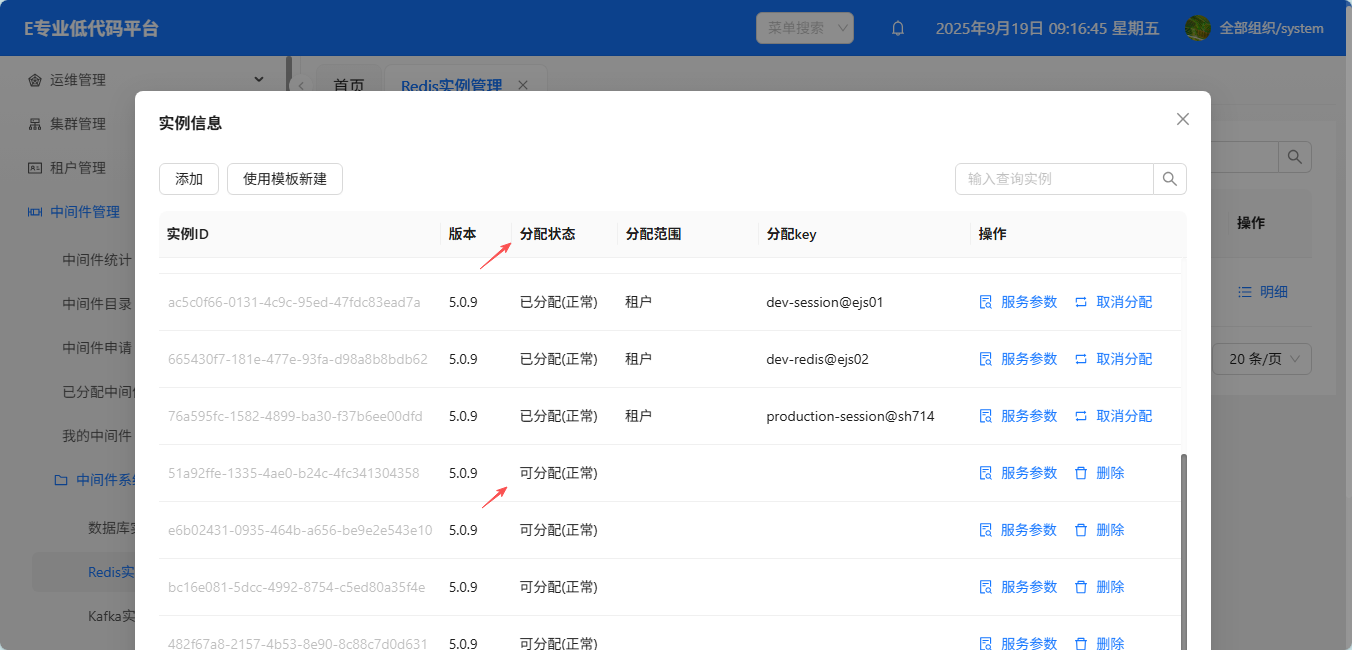Viewport: 1352px width, 650px height.
Task: Click the user avatar in header
Action: (x=1198, y=28)
